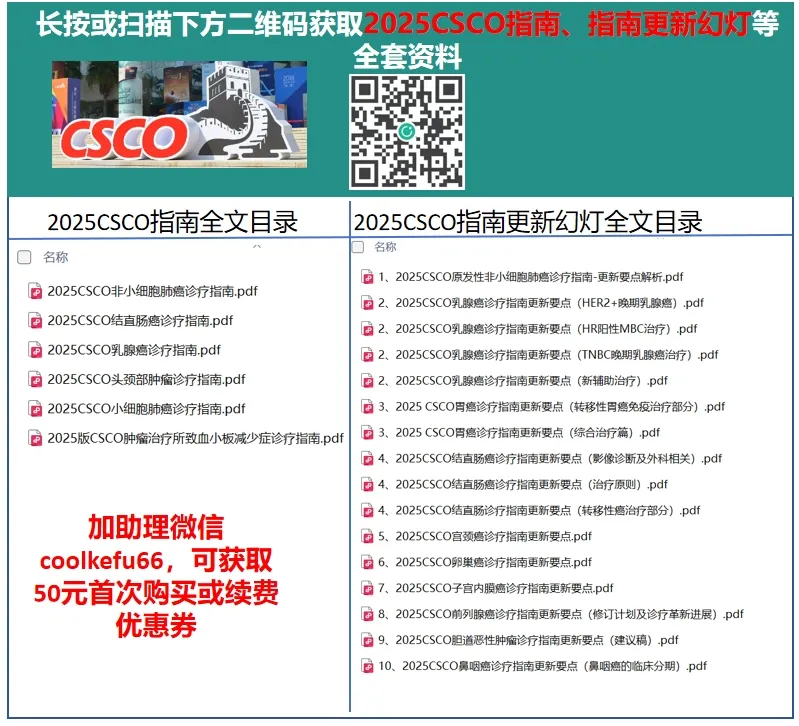The image size is (799, 726).
Task: Click PDF icon of TNBC晚期乳腺癌治疗 file
Action: (367, 355)
